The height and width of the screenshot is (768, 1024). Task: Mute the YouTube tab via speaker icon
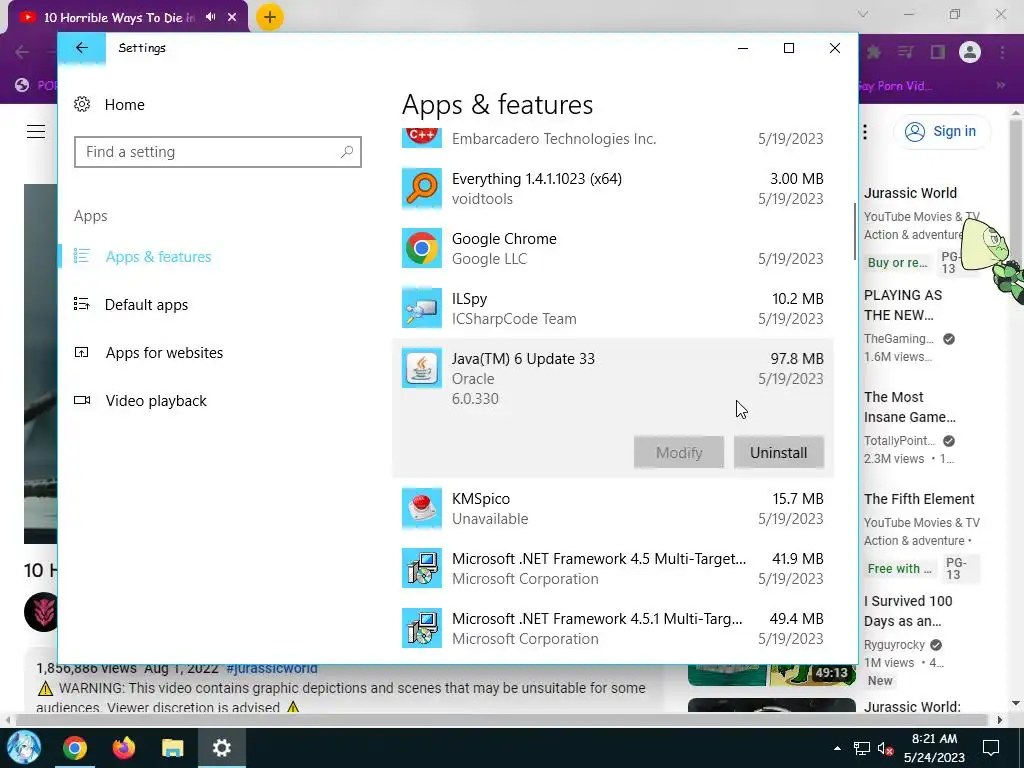tap(210, 17)
